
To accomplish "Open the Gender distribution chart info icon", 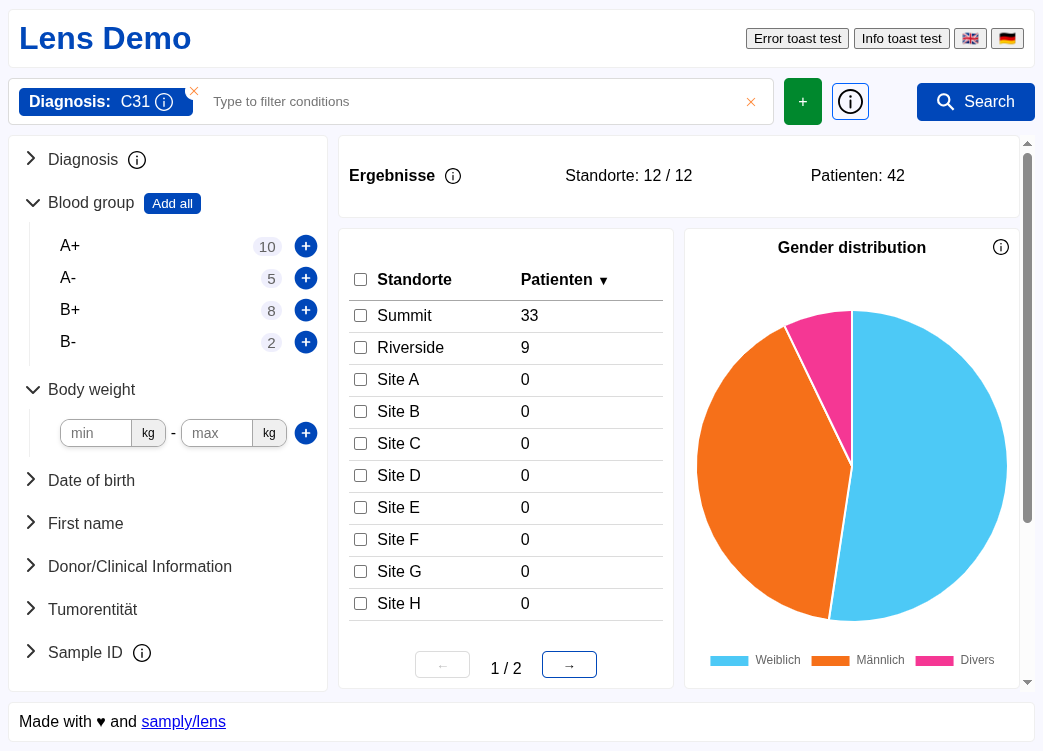I will click(x=1000, y=247).
